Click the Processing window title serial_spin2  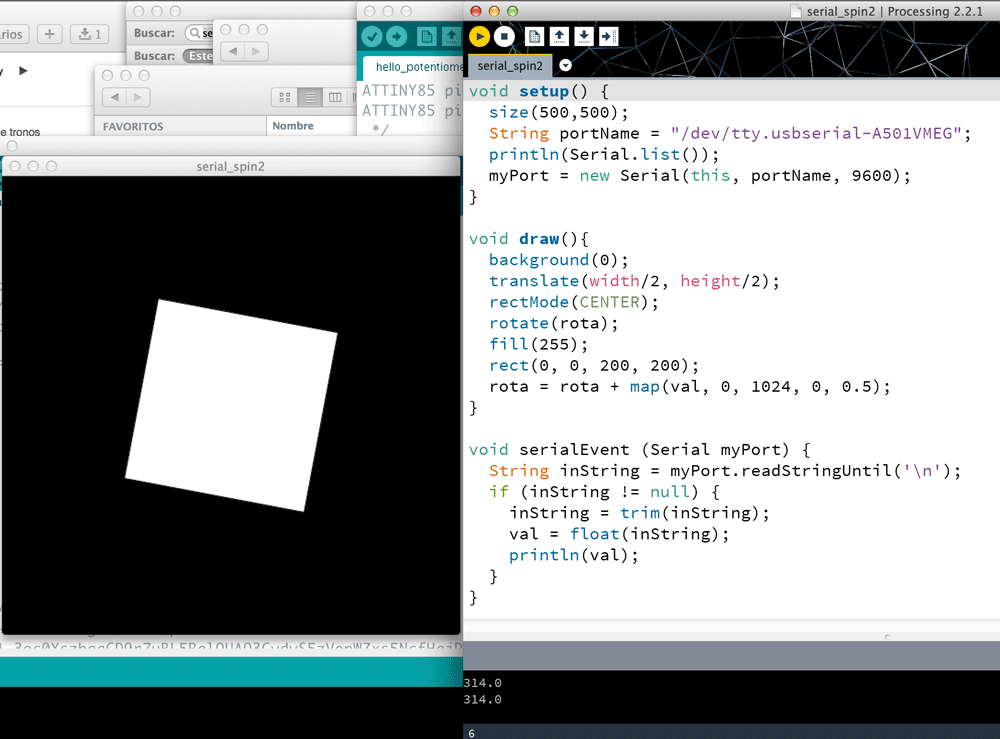coord(895,11)
